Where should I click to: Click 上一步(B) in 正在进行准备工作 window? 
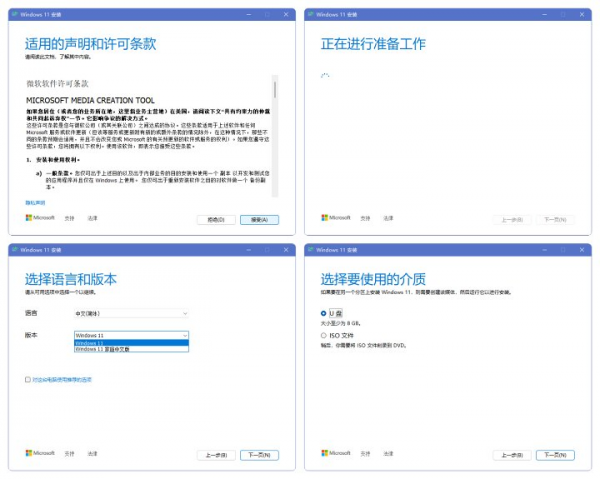tap(512, 220)
